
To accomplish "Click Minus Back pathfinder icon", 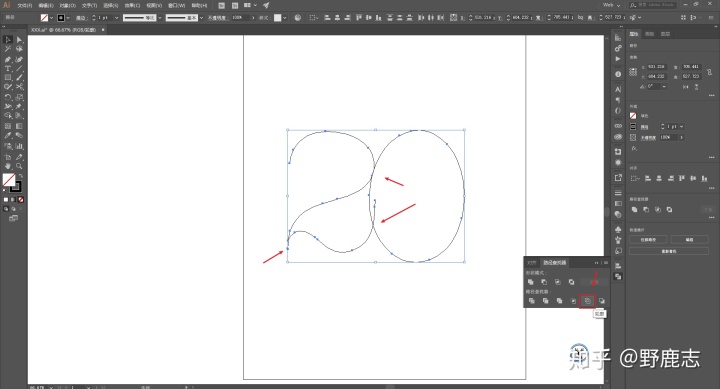I will pos(602,301).
